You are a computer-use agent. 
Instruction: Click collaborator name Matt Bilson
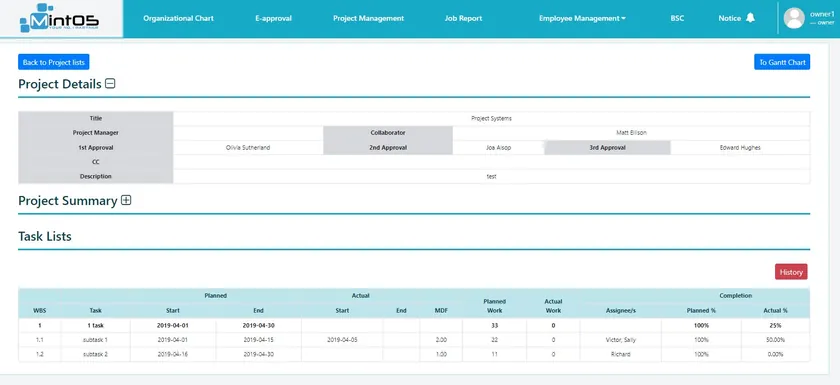click(632, 133)
